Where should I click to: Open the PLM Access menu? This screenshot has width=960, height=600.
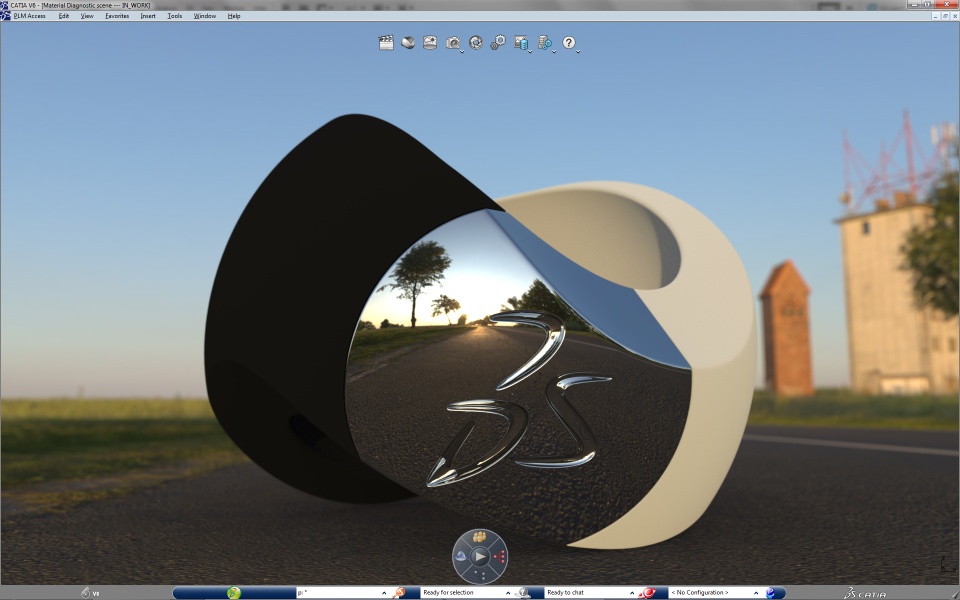29,16
